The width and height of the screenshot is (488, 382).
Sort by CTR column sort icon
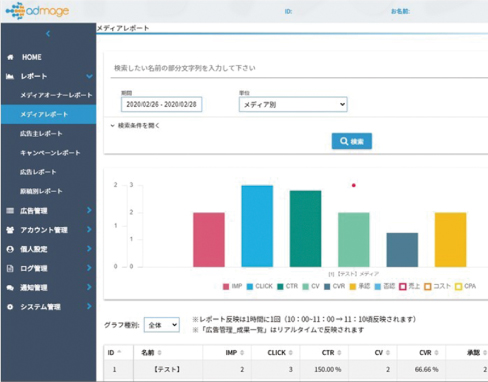pos(339,353)
